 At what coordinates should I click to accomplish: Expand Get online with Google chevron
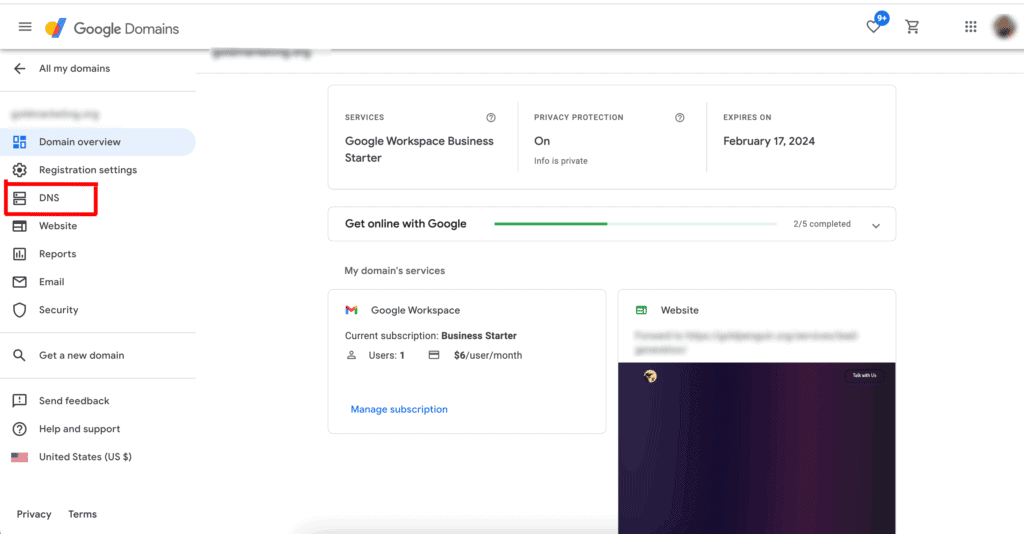click(876, 225)
